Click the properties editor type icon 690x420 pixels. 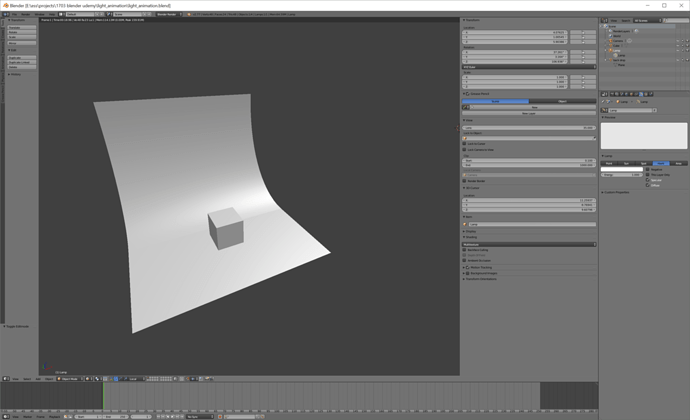click(x=604, y=94)
